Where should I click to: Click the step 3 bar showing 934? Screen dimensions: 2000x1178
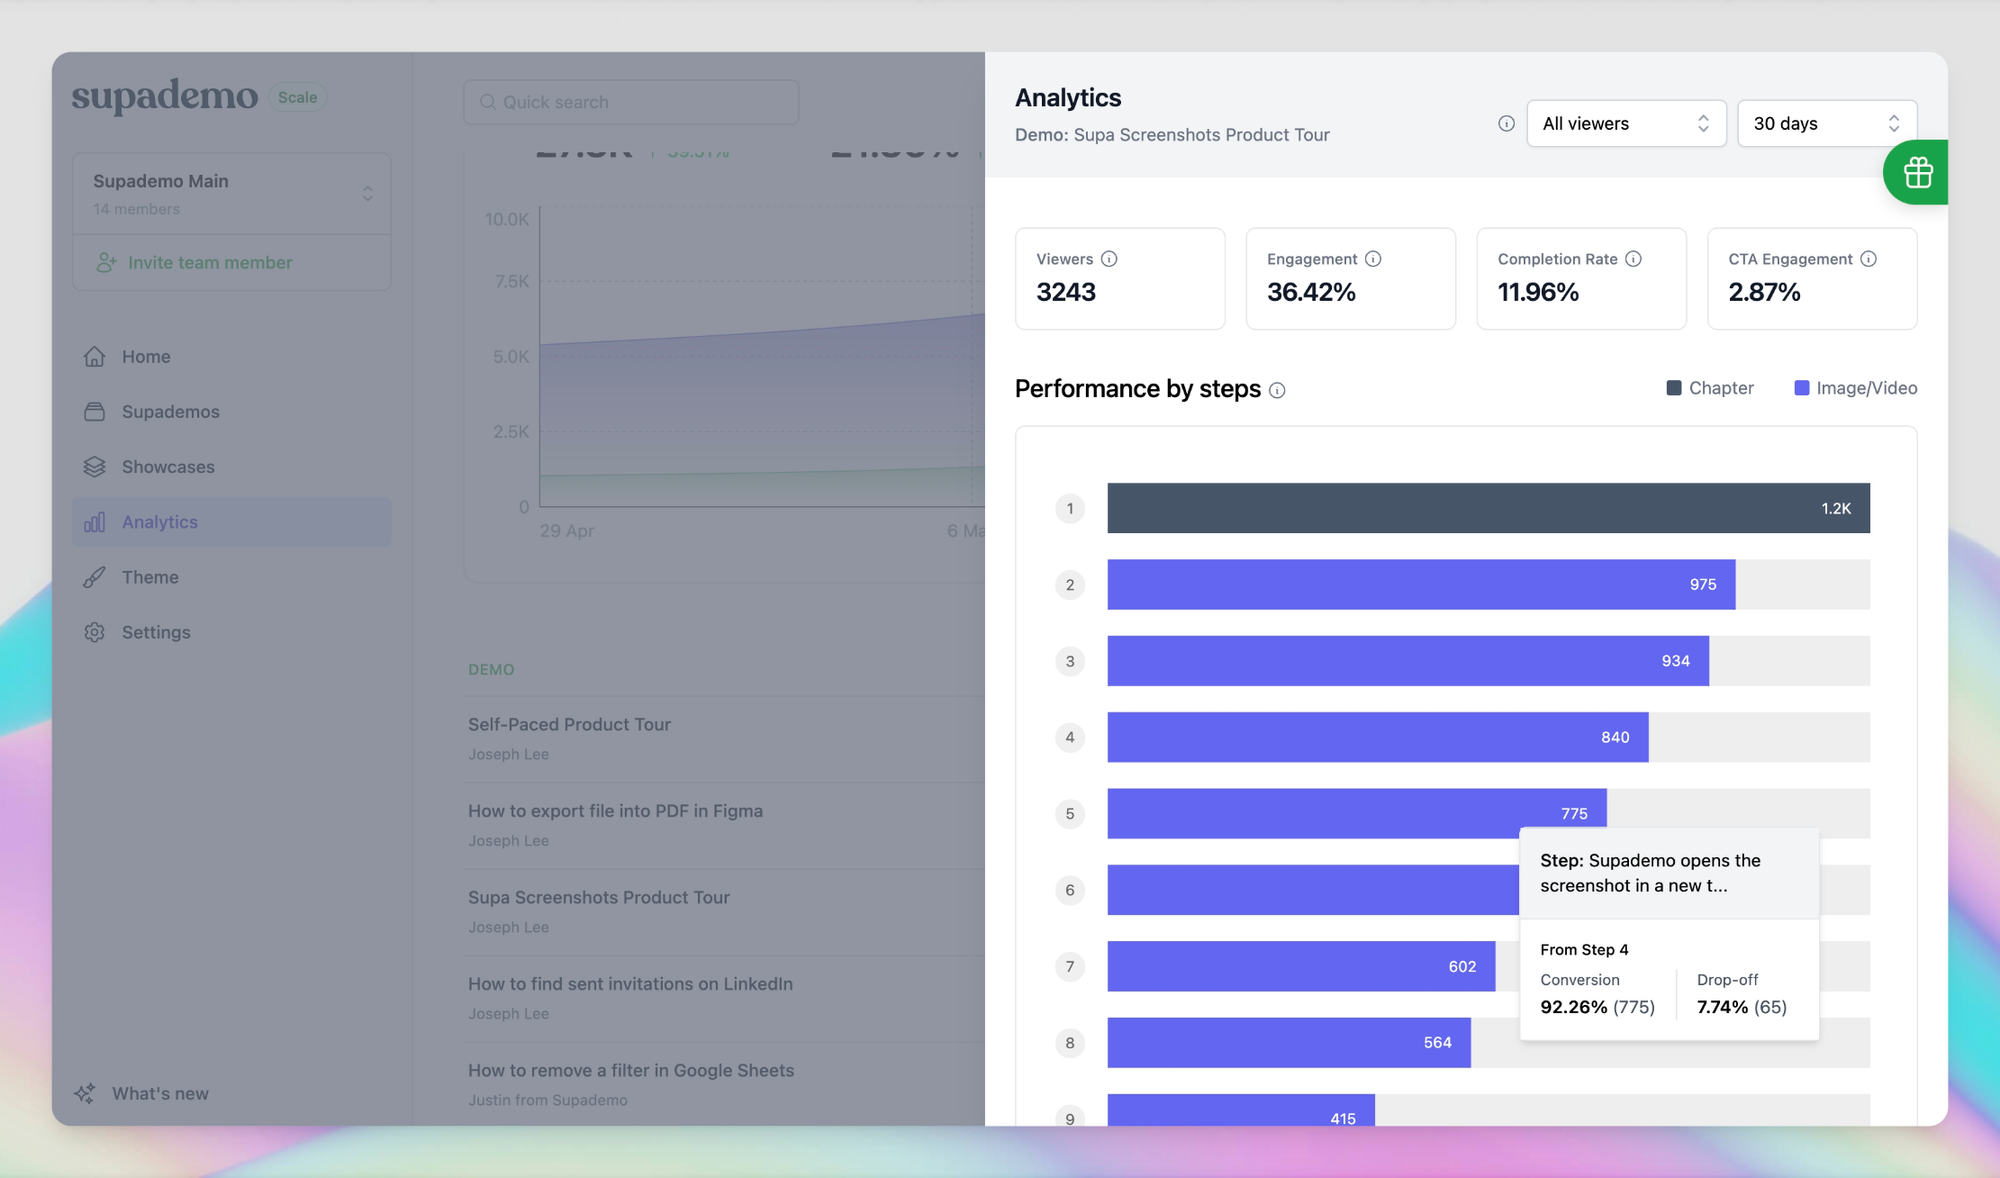1408,661
